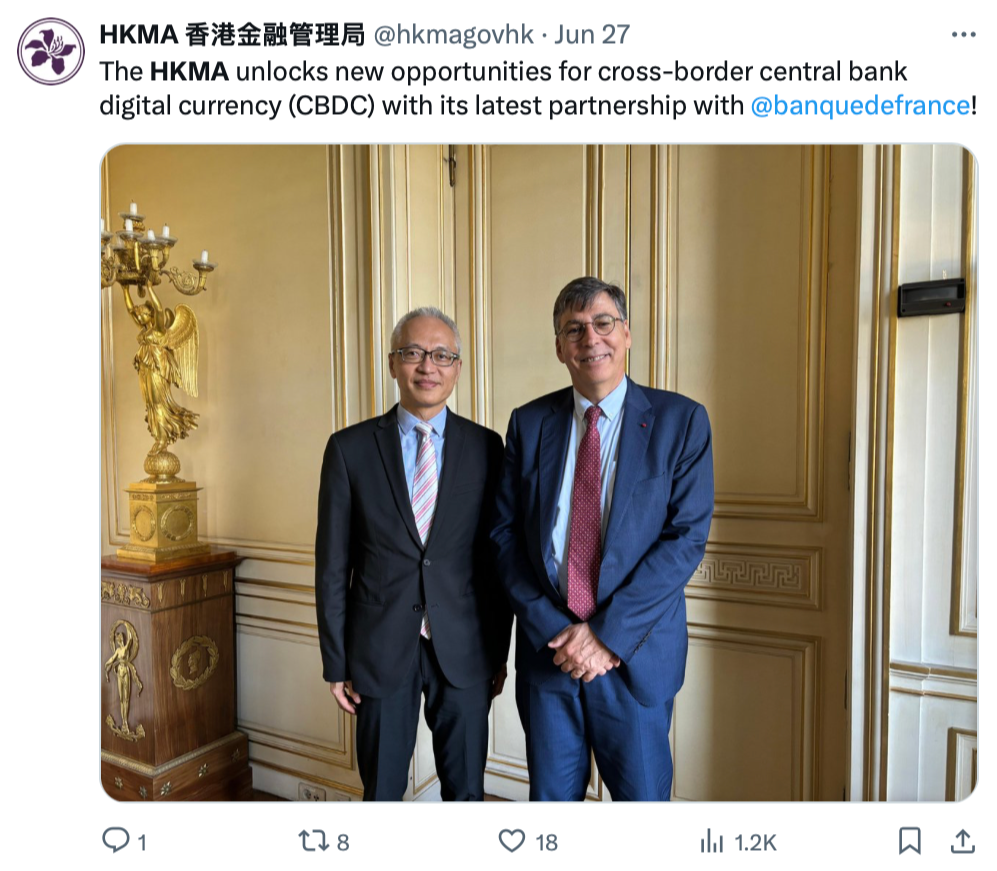
Task: Click the reply count of 1
Action: tap(142, 843)
